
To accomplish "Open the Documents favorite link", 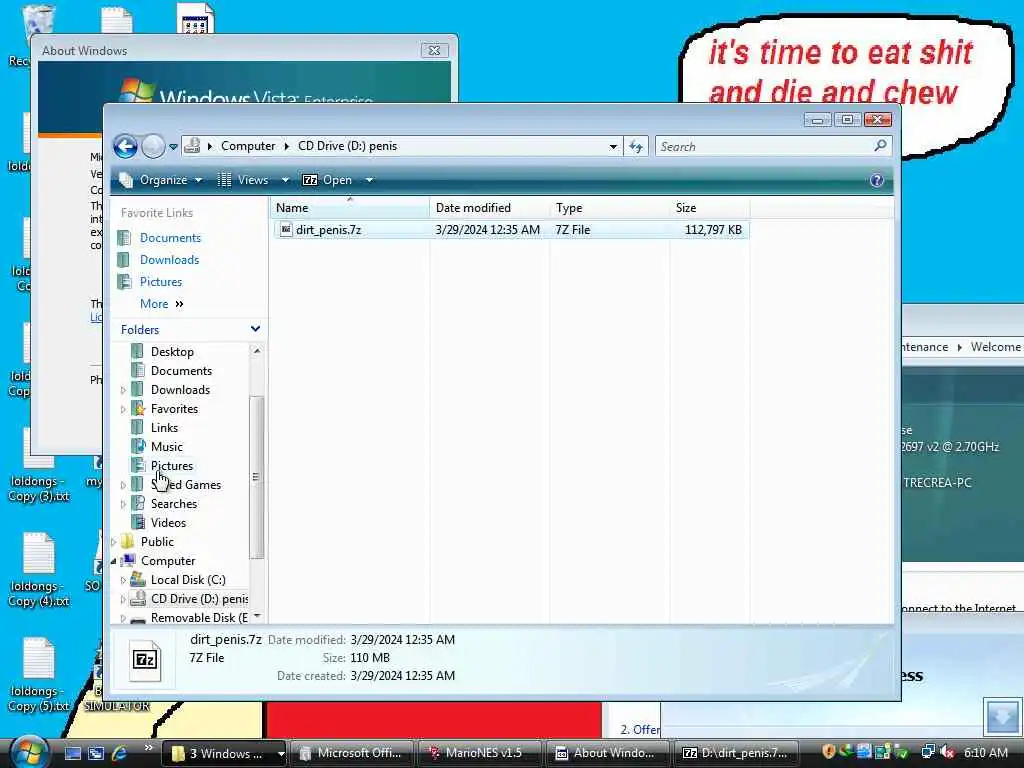I will pyautogui.click(x=170, y=238).
